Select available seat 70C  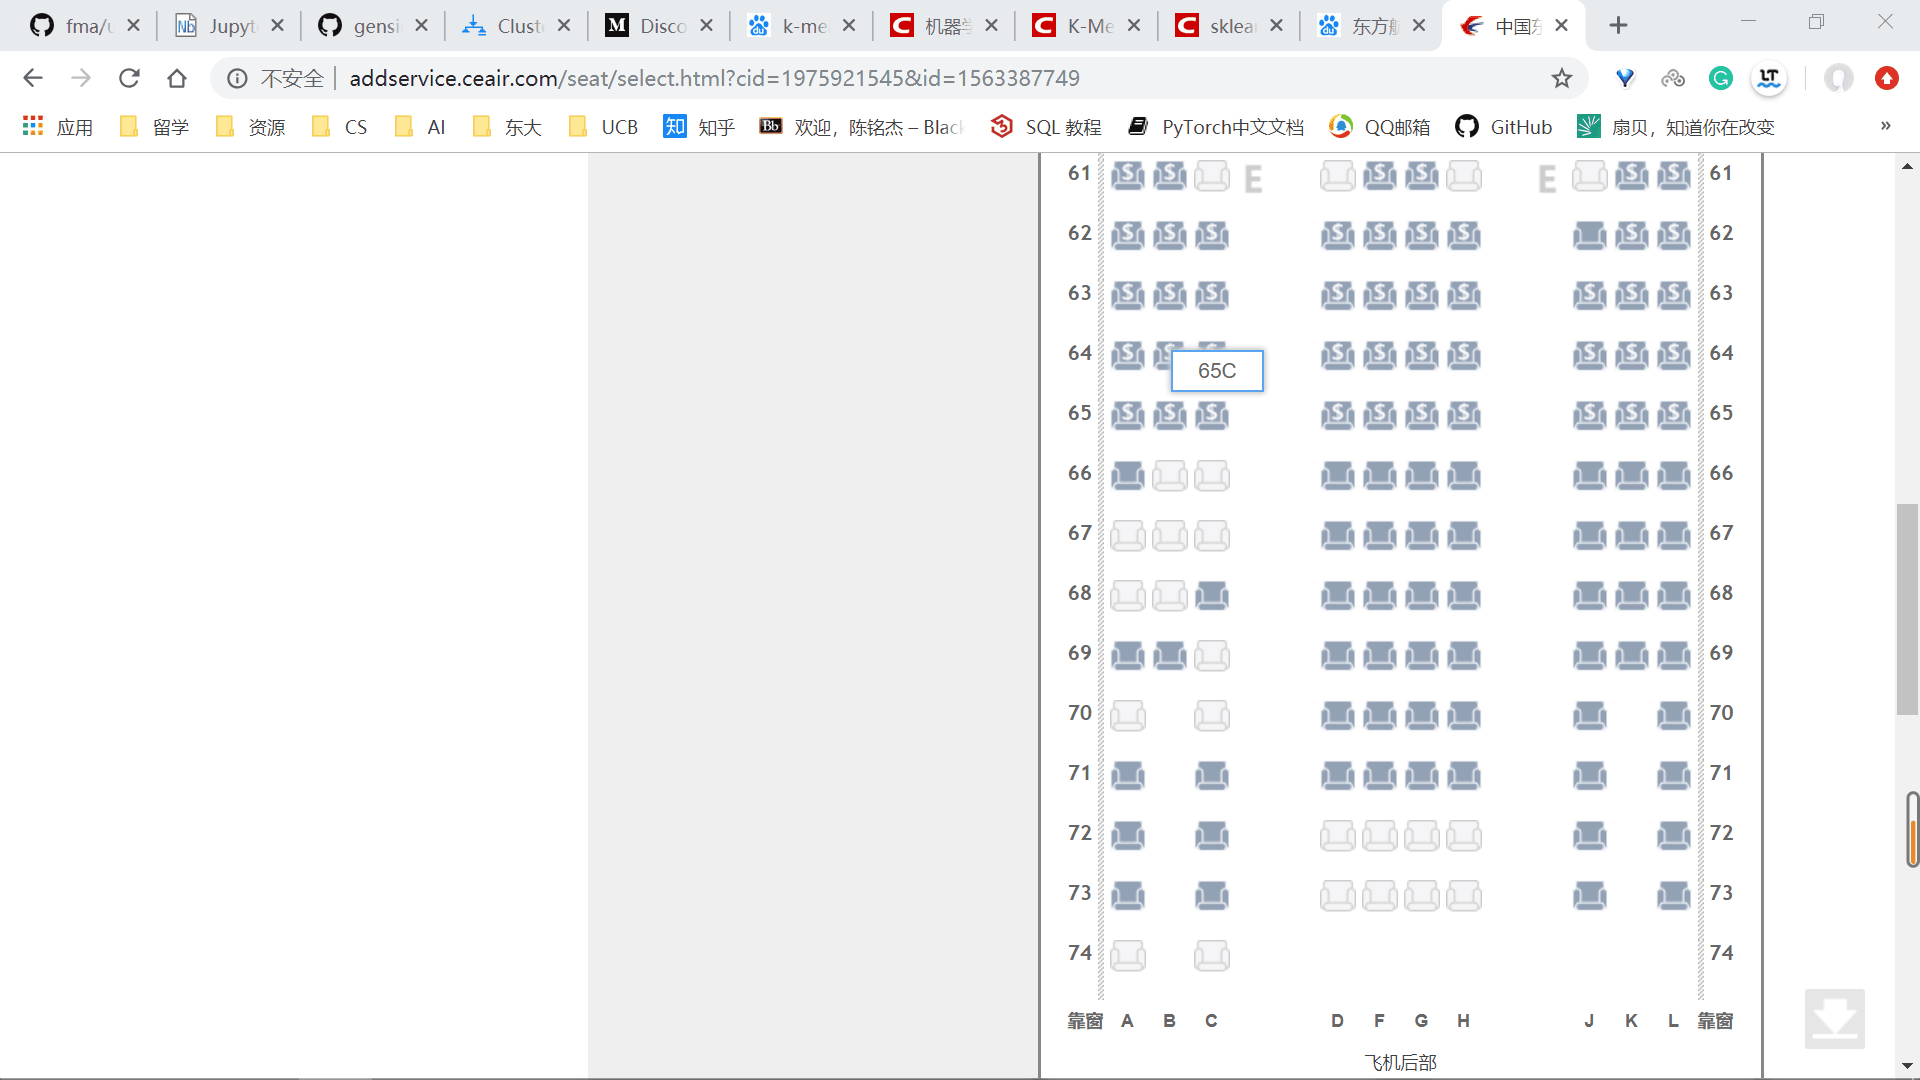(x=1211, y=716)
